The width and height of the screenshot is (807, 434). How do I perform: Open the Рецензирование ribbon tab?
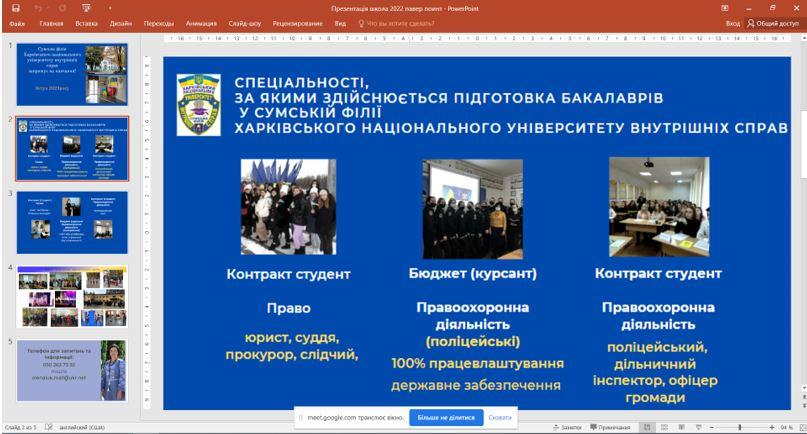pyautogui.click(x=297, y=23)
